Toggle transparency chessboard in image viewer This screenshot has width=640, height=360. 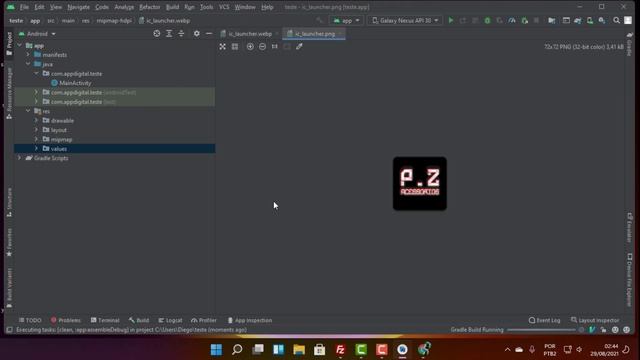[222, 47]
